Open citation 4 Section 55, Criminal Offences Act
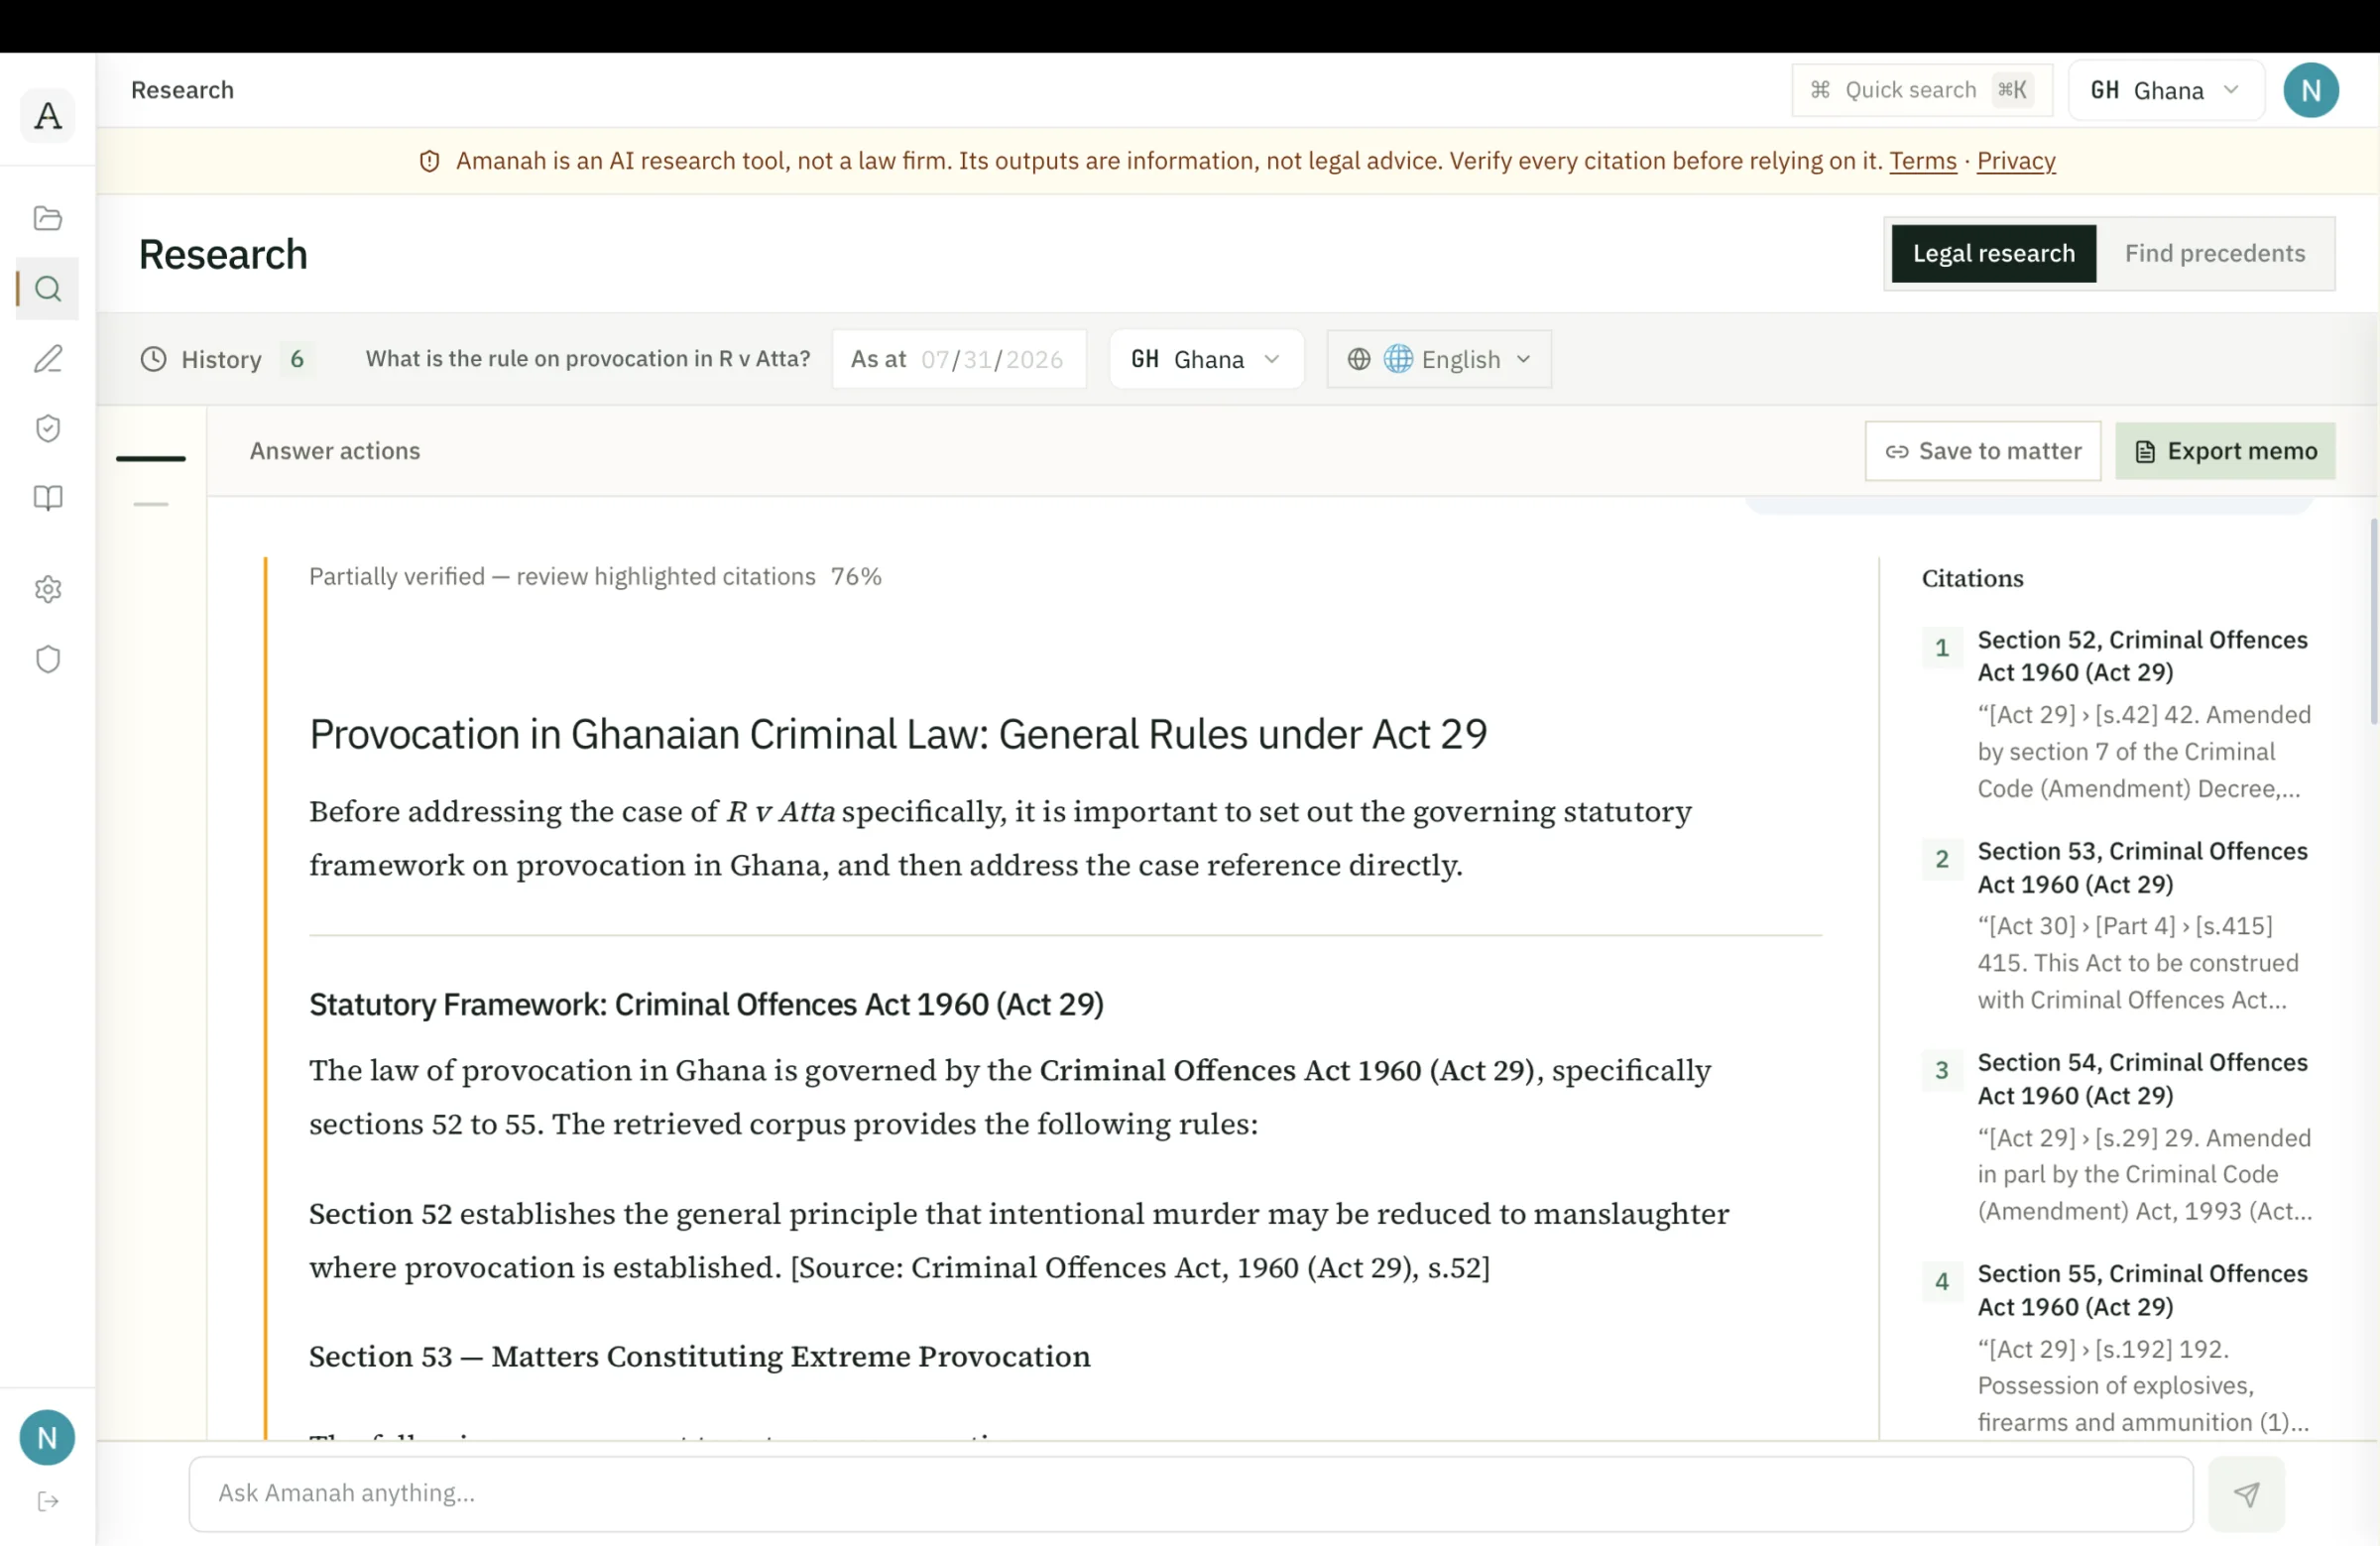This screenshot has width=2380, height=1546. [2142, 1290]
